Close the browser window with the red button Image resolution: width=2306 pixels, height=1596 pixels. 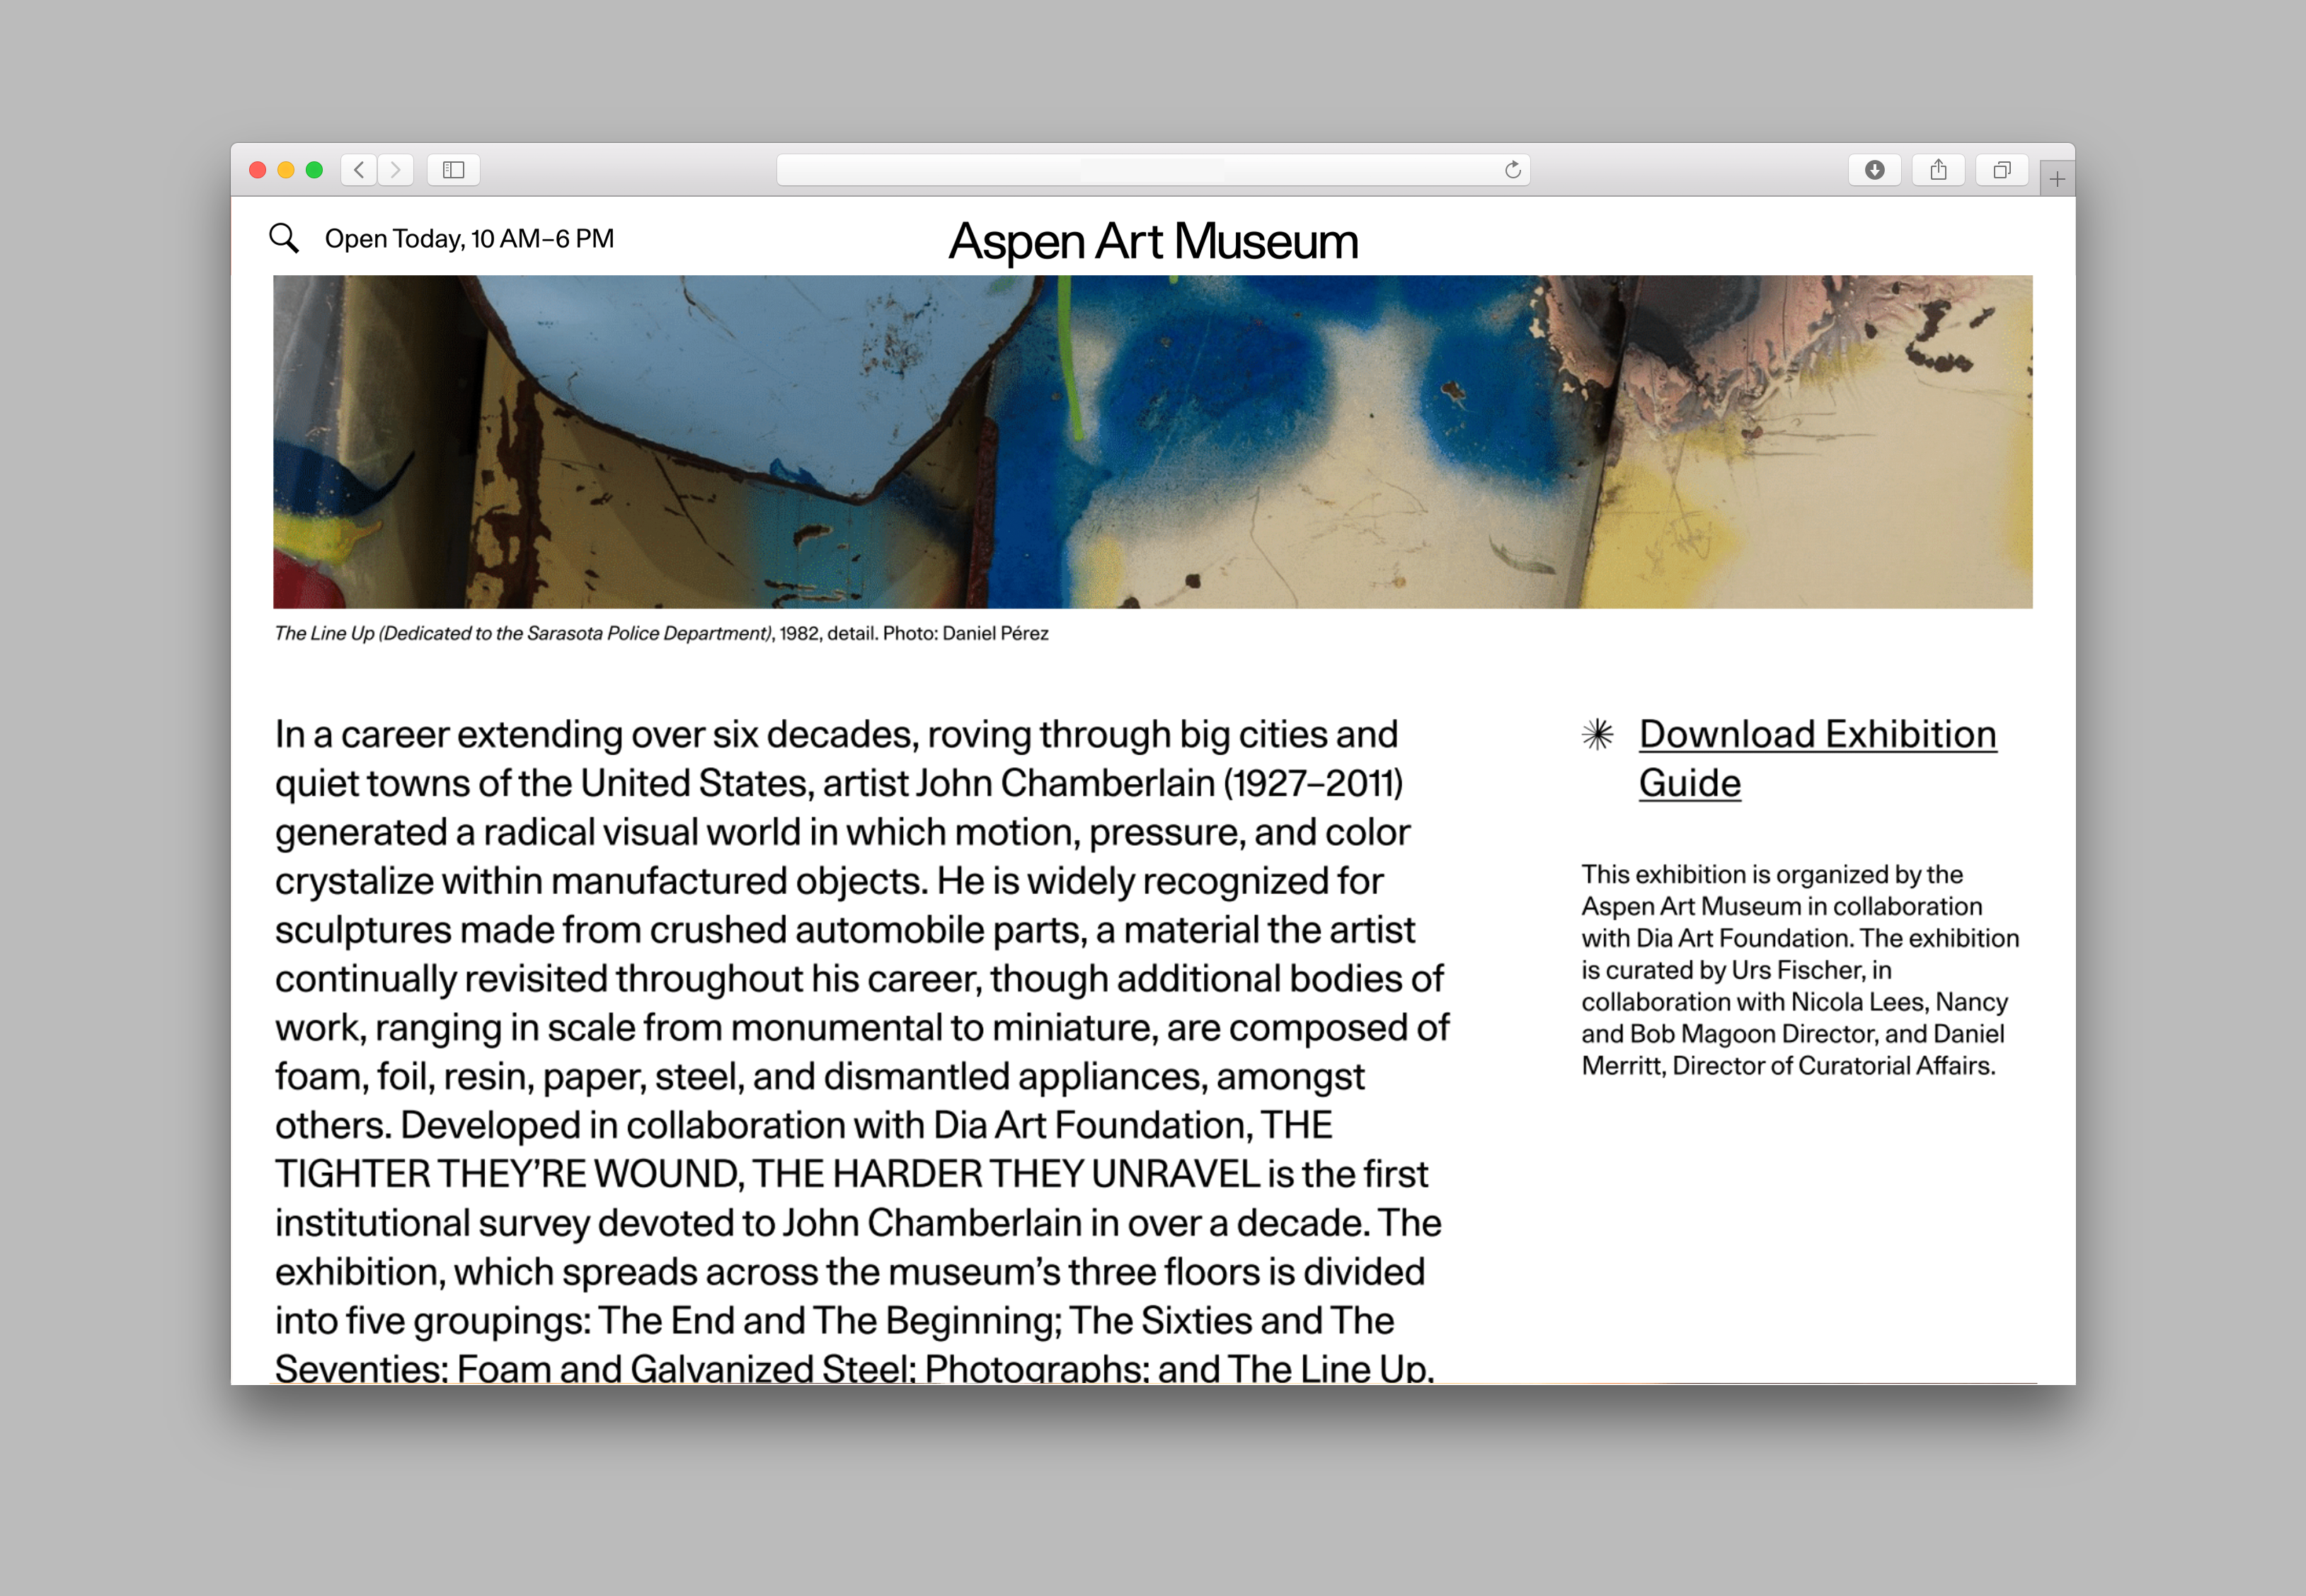click(258, 170)
